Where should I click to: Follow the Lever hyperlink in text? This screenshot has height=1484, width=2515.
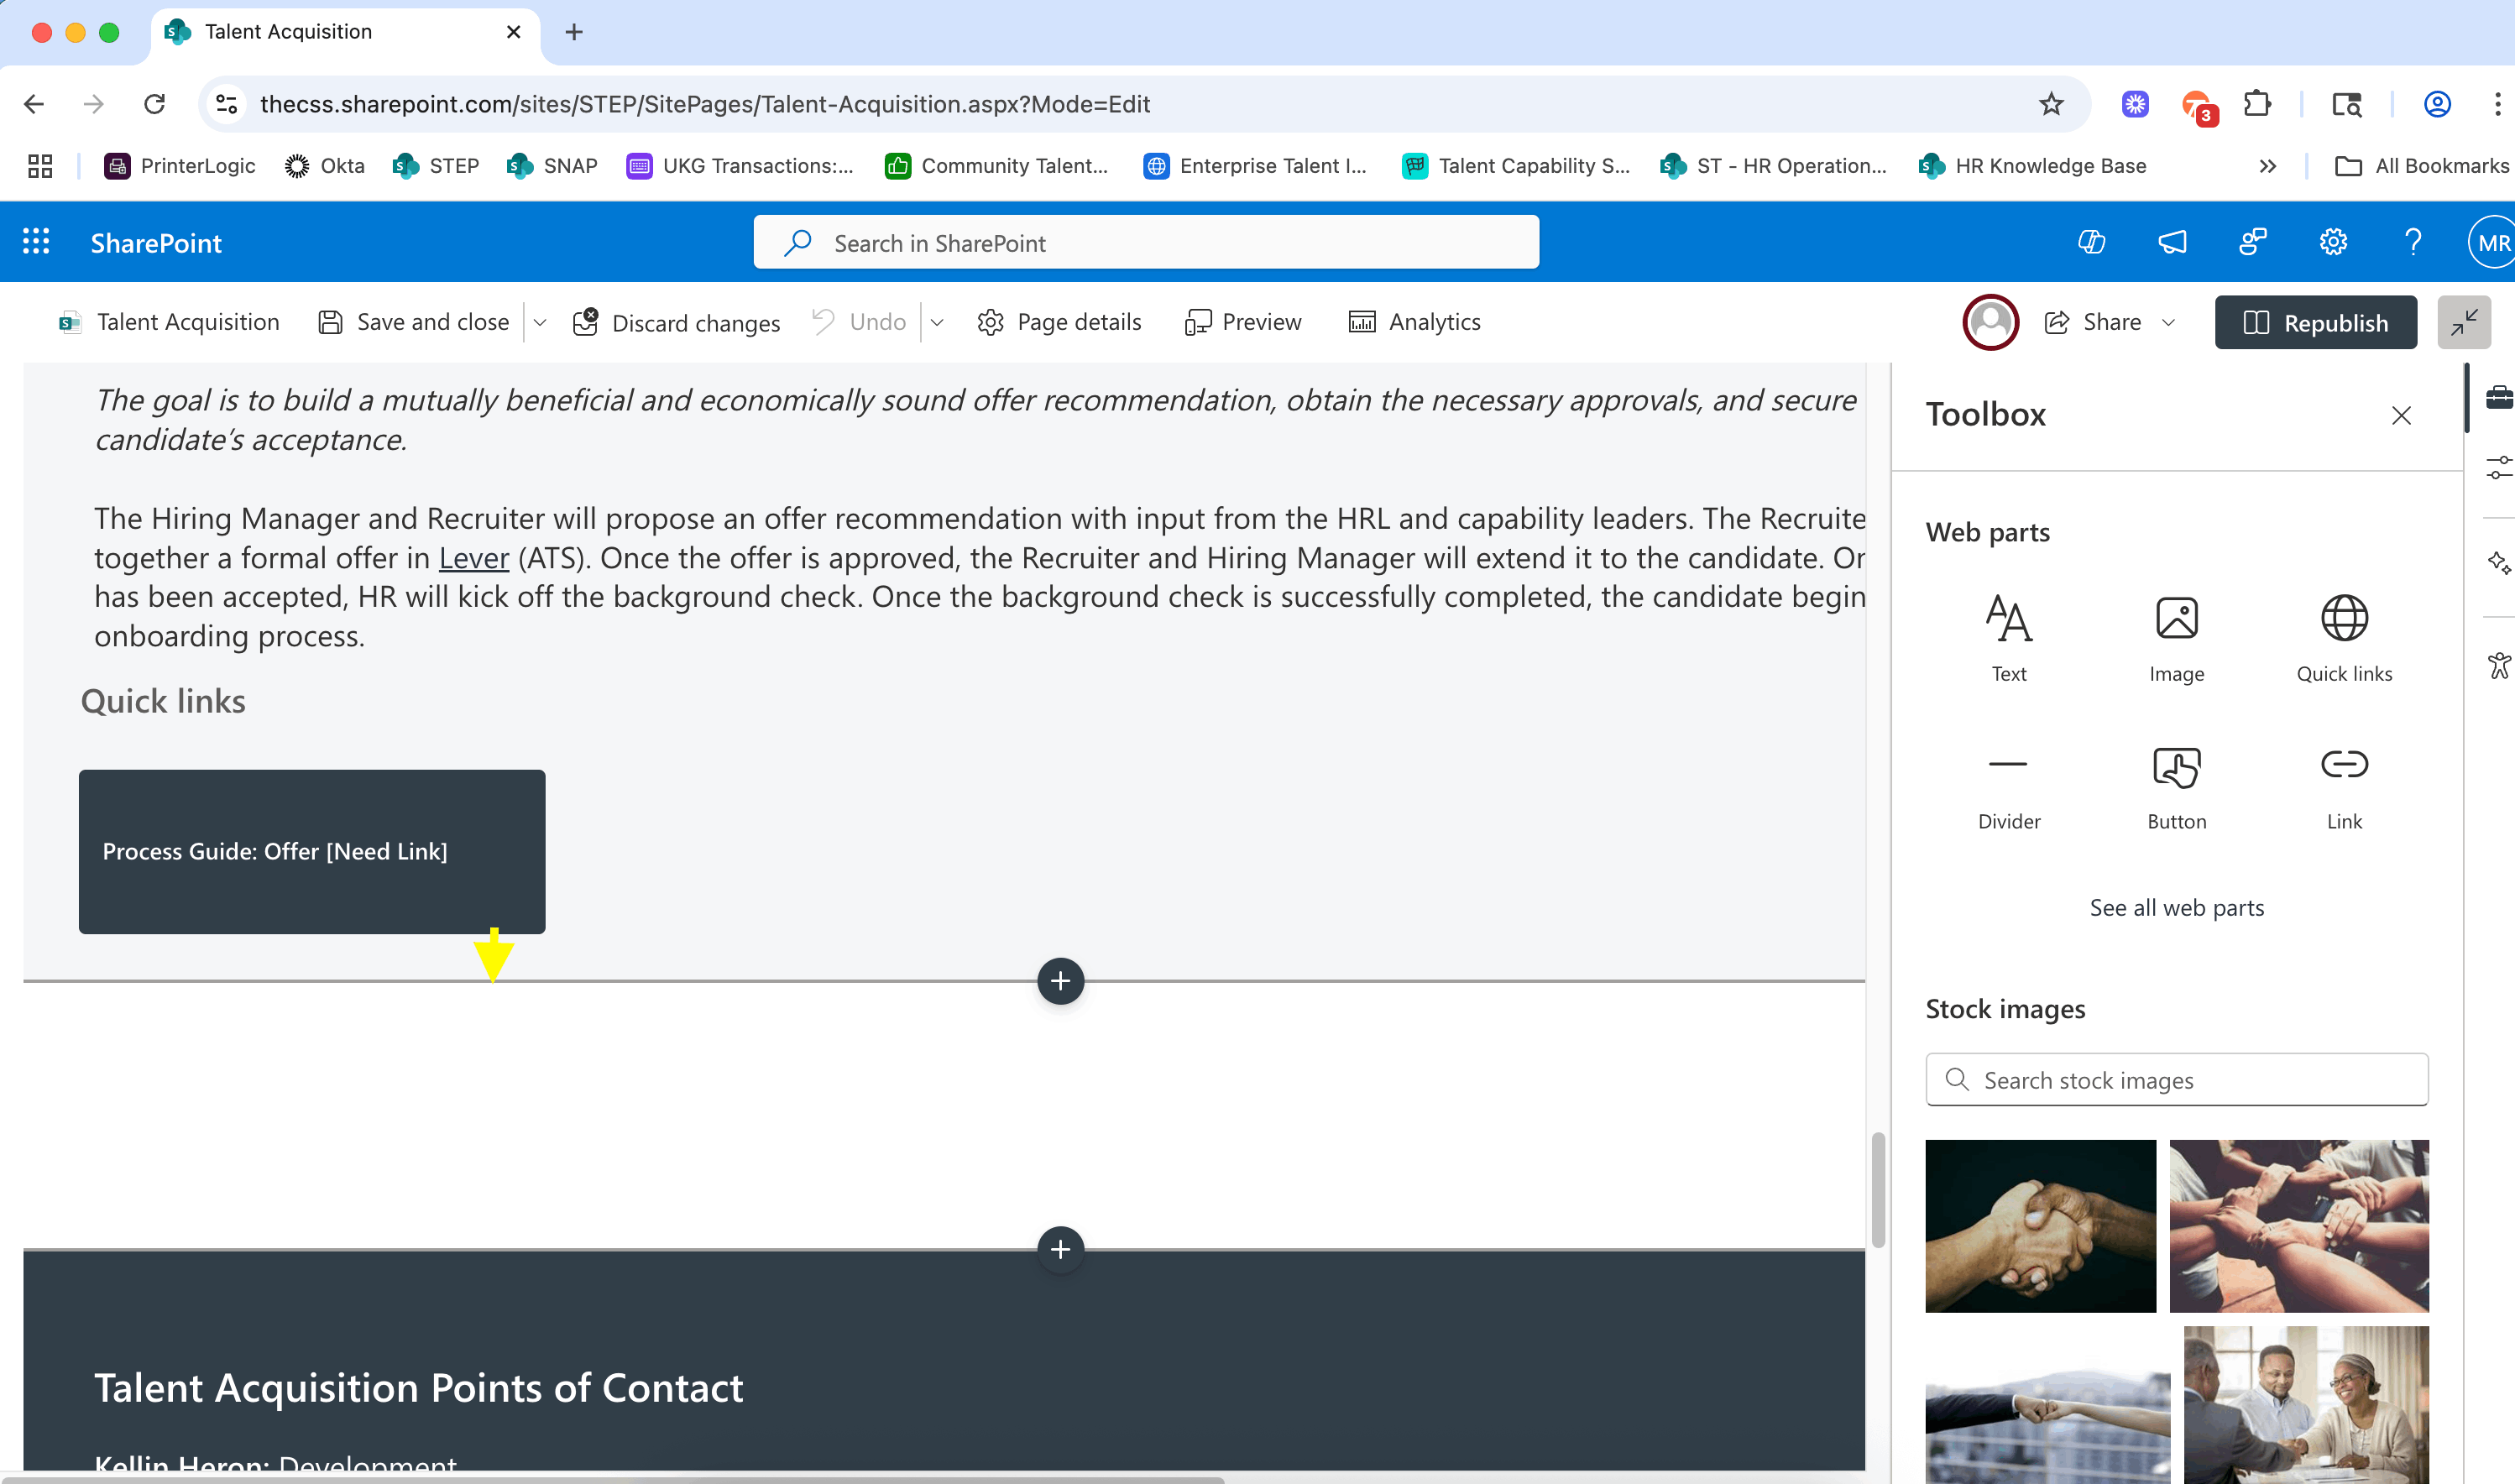(474, 558)
